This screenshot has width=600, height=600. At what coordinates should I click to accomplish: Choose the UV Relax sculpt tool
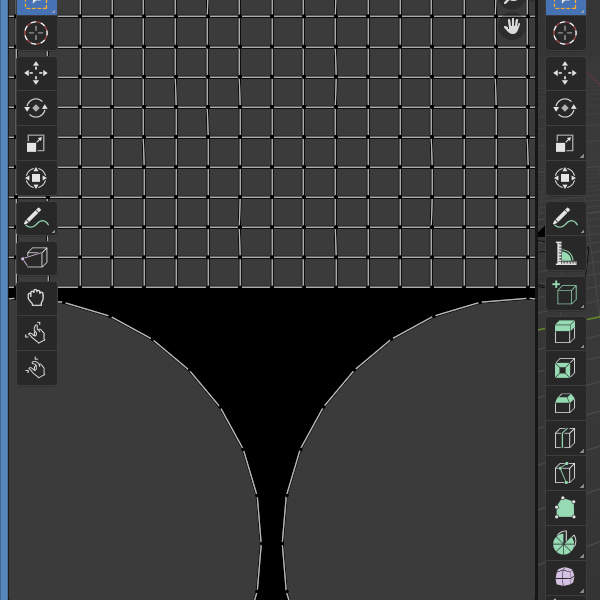point(36,332)
